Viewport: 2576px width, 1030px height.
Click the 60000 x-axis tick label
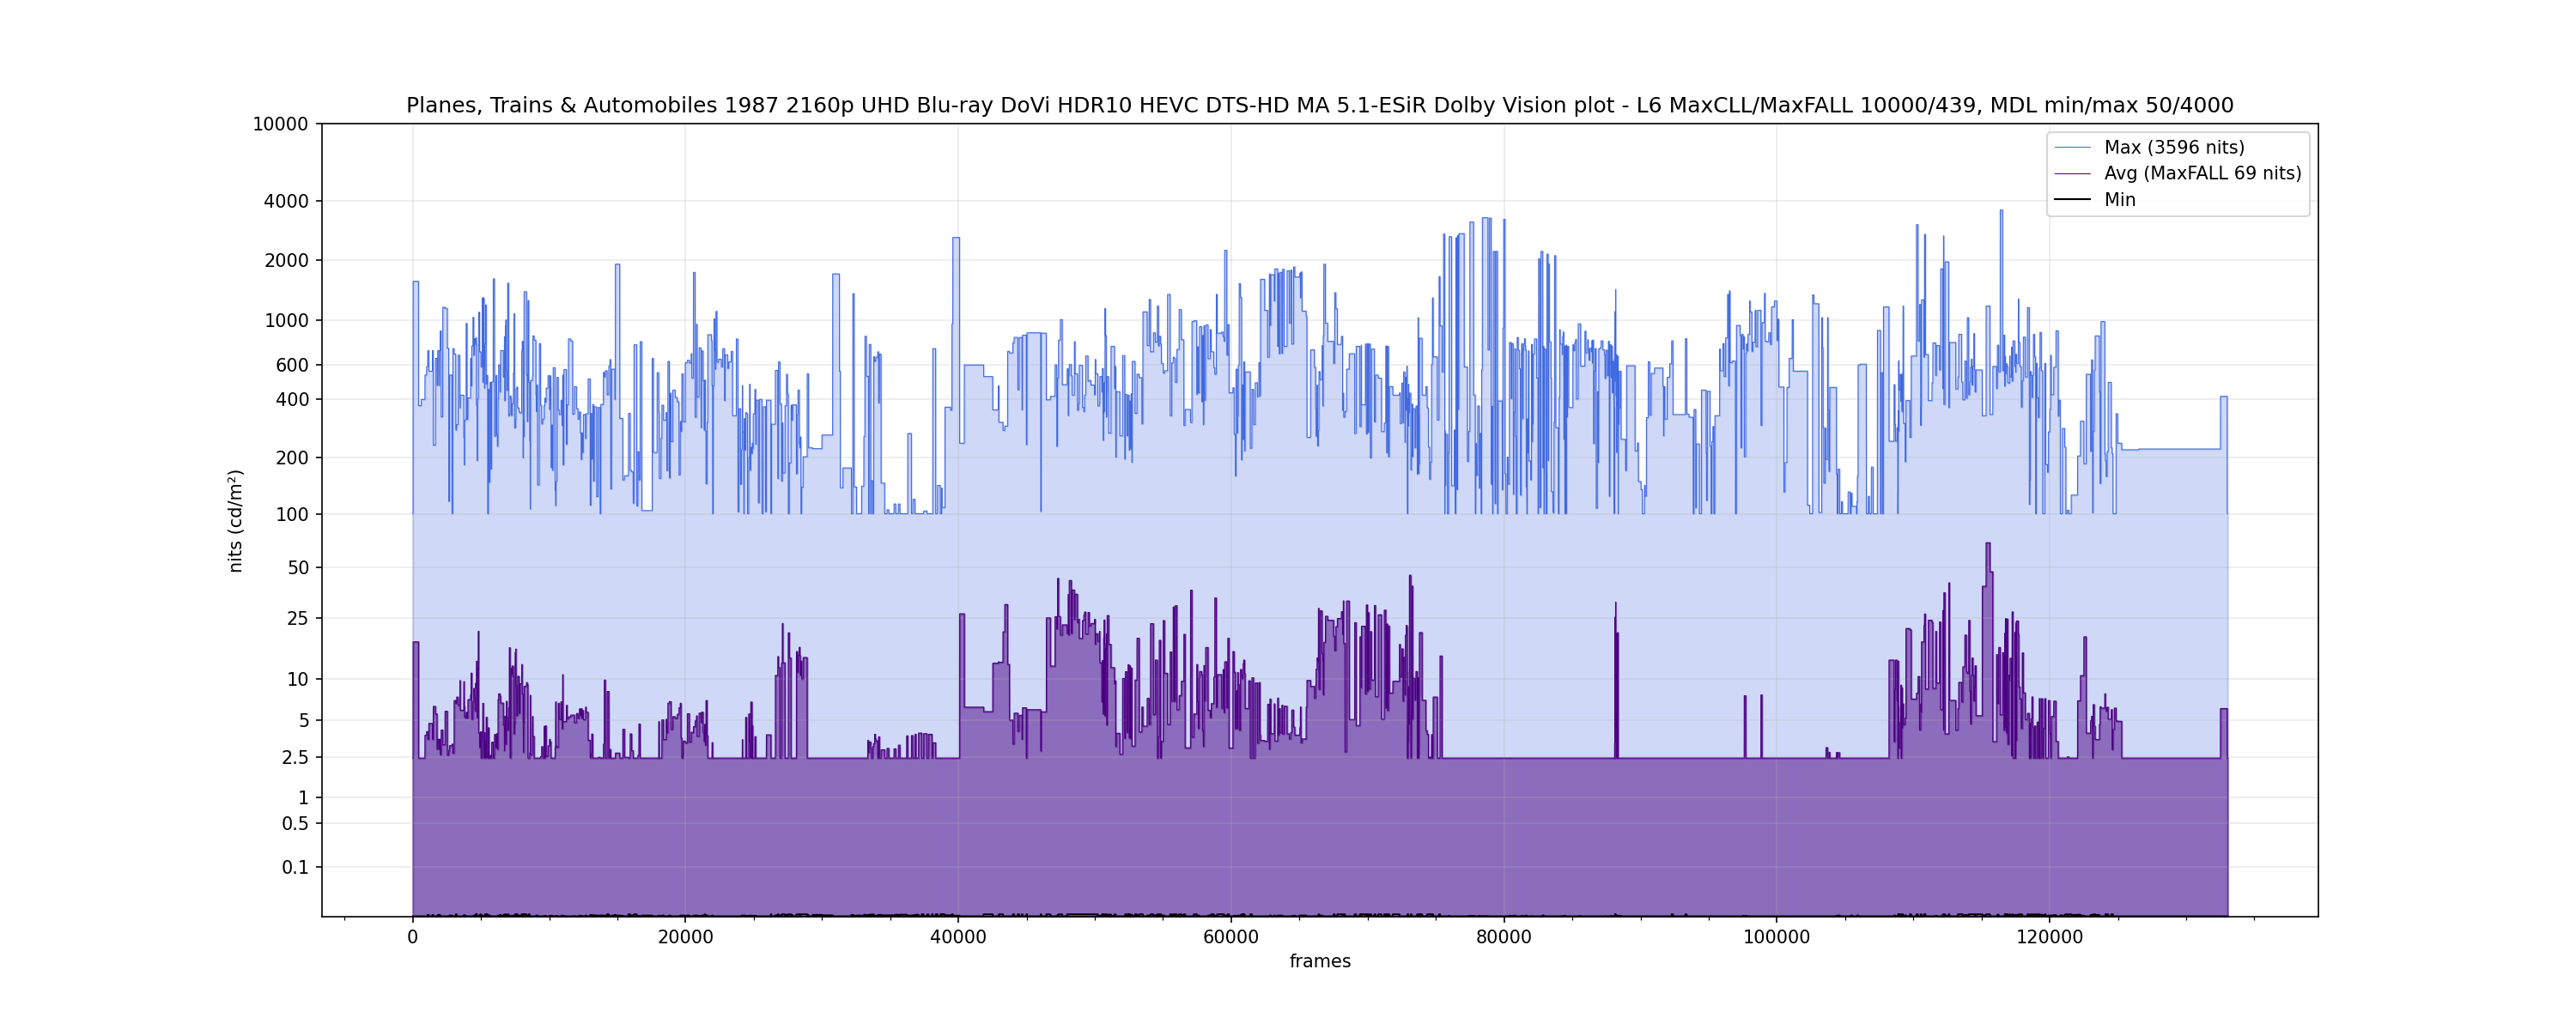(x=1230, y=938)
